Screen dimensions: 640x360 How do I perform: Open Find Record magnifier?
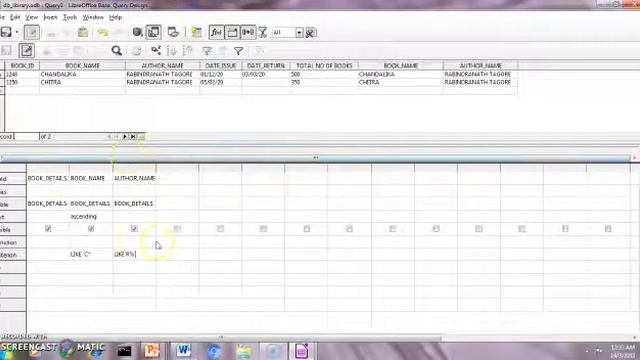click(x=117, y=51)
